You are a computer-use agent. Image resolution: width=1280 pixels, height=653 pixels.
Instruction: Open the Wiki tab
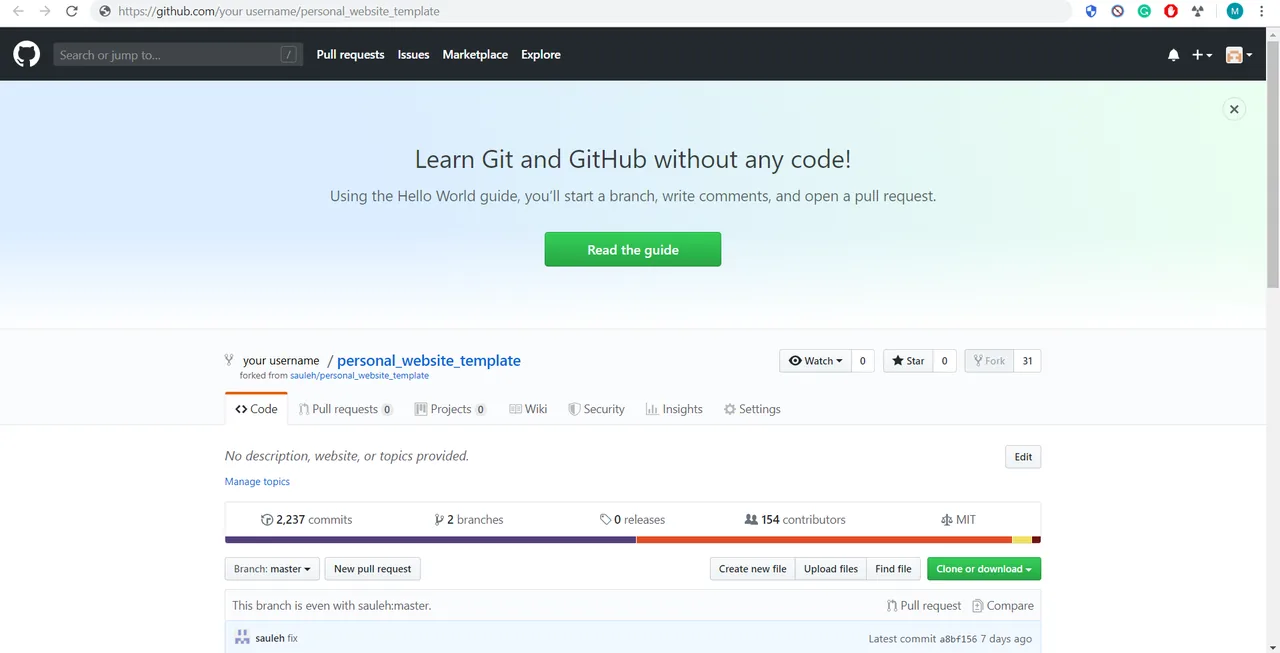tap(528, 409)
